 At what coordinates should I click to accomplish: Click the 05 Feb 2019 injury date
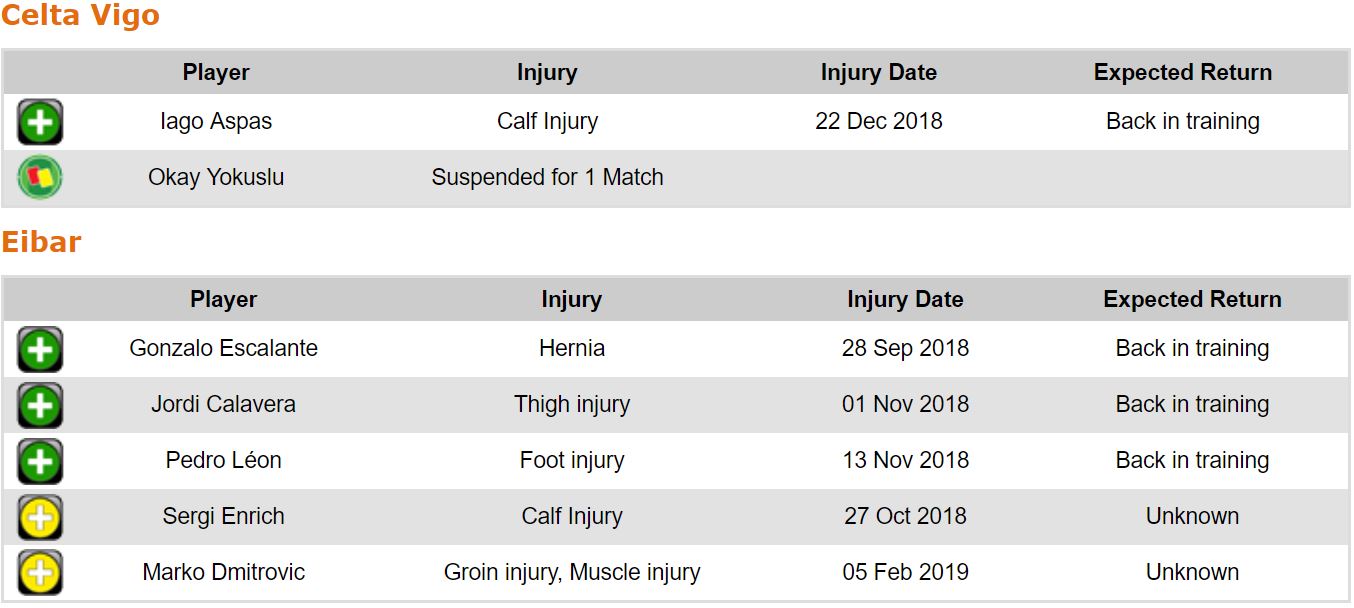coord(905,573)
